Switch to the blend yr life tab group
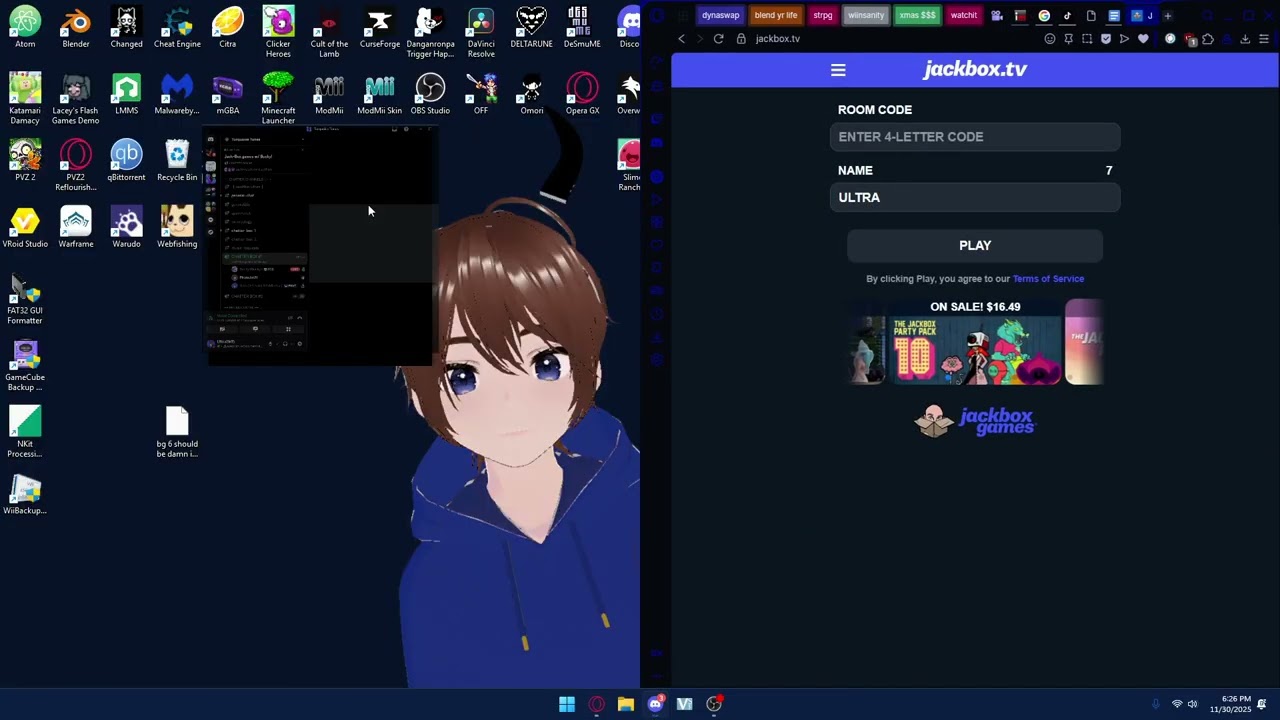The image size is (1280, 720). click(776, 16)
